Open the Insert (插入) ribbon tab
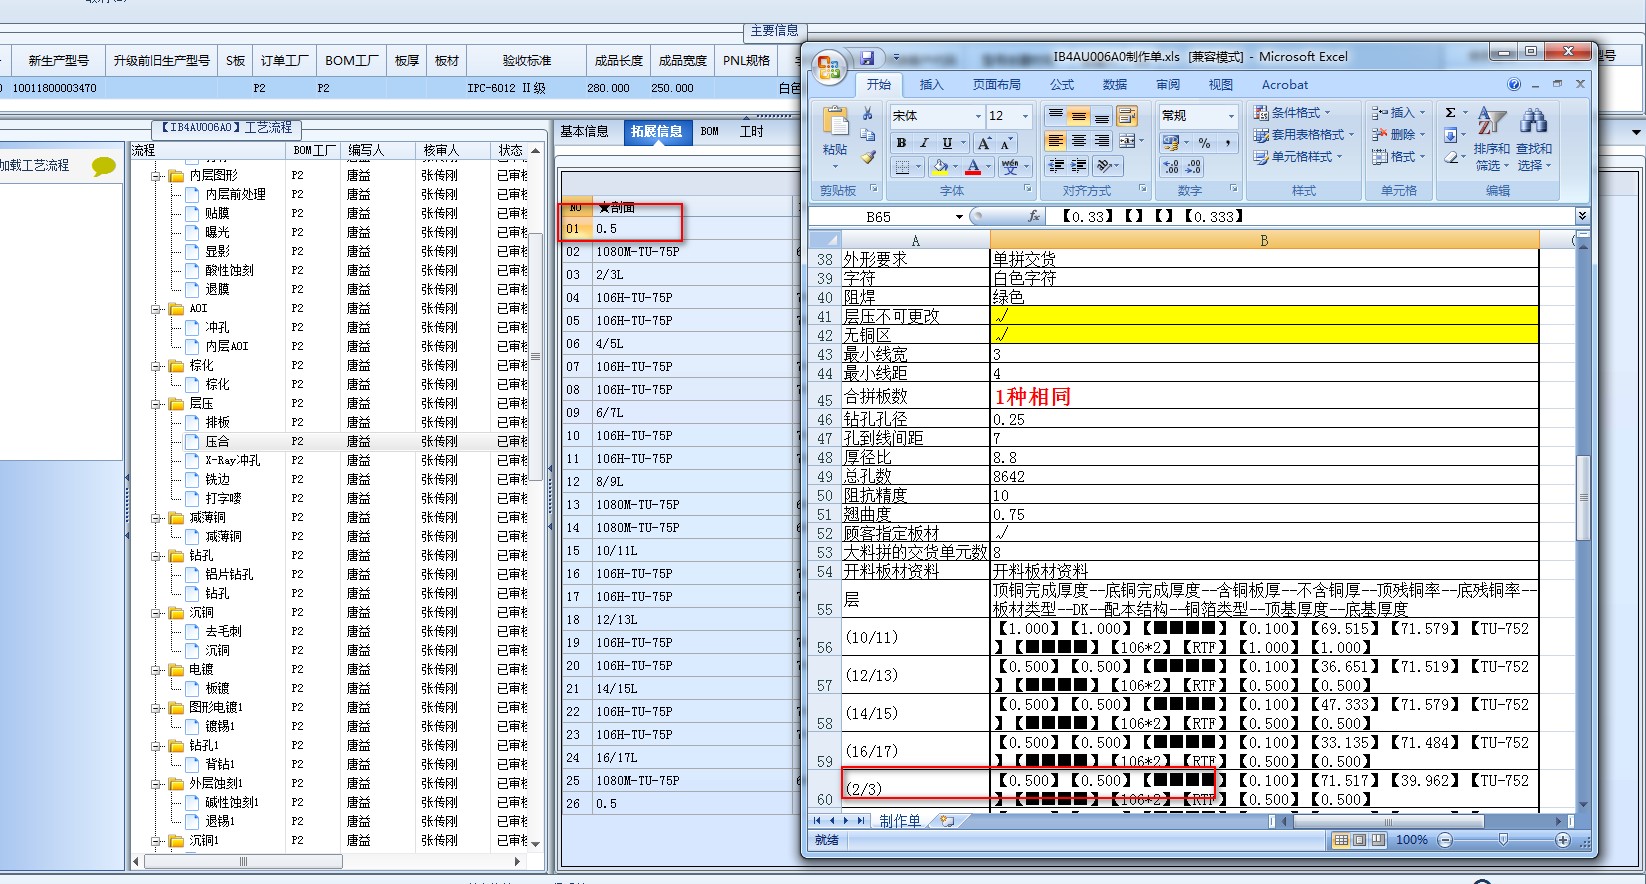 (931, 85)
